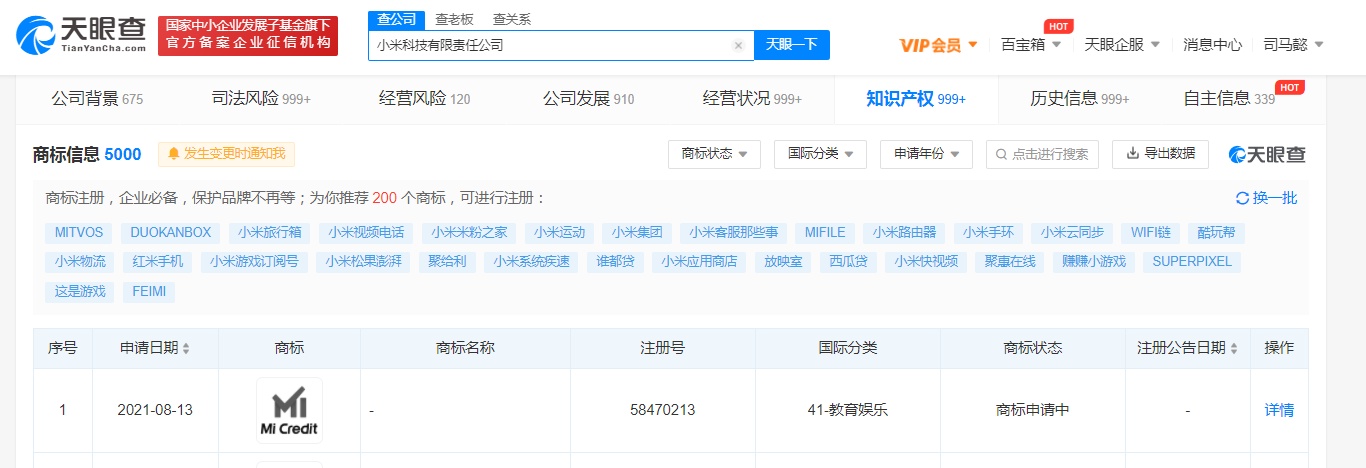Click the 41-教育娱乐 classification cell
The image size is (1366, 468).
847,410
